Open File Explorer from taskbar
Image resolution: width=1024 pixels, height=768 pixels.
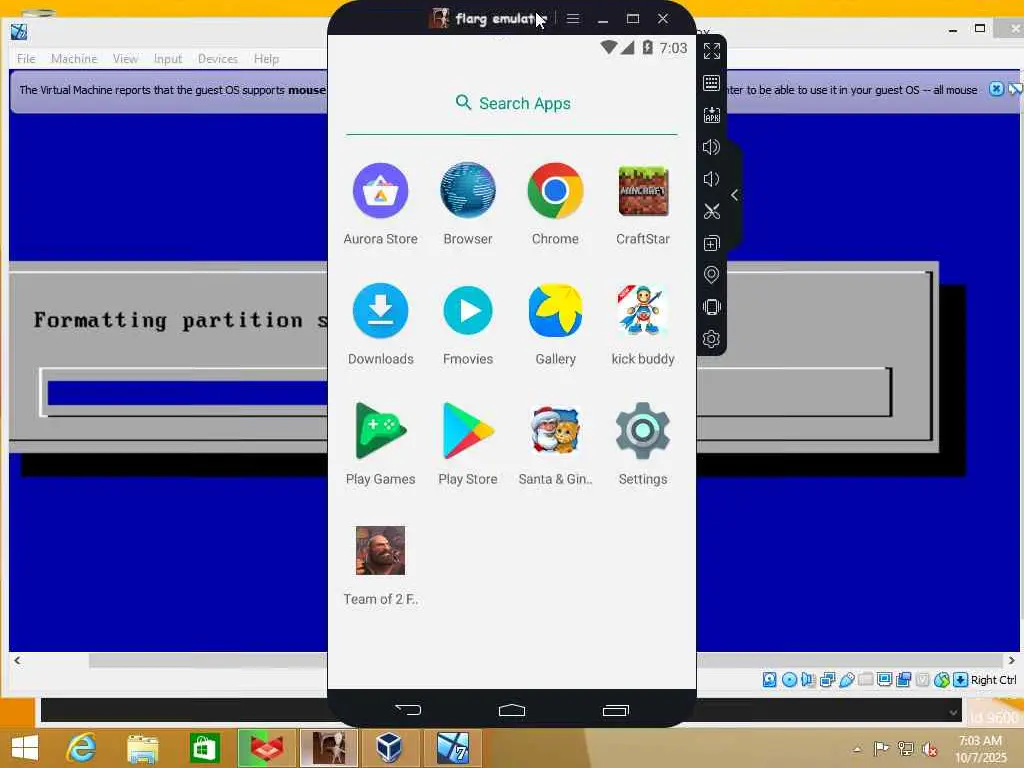[142, 747]
